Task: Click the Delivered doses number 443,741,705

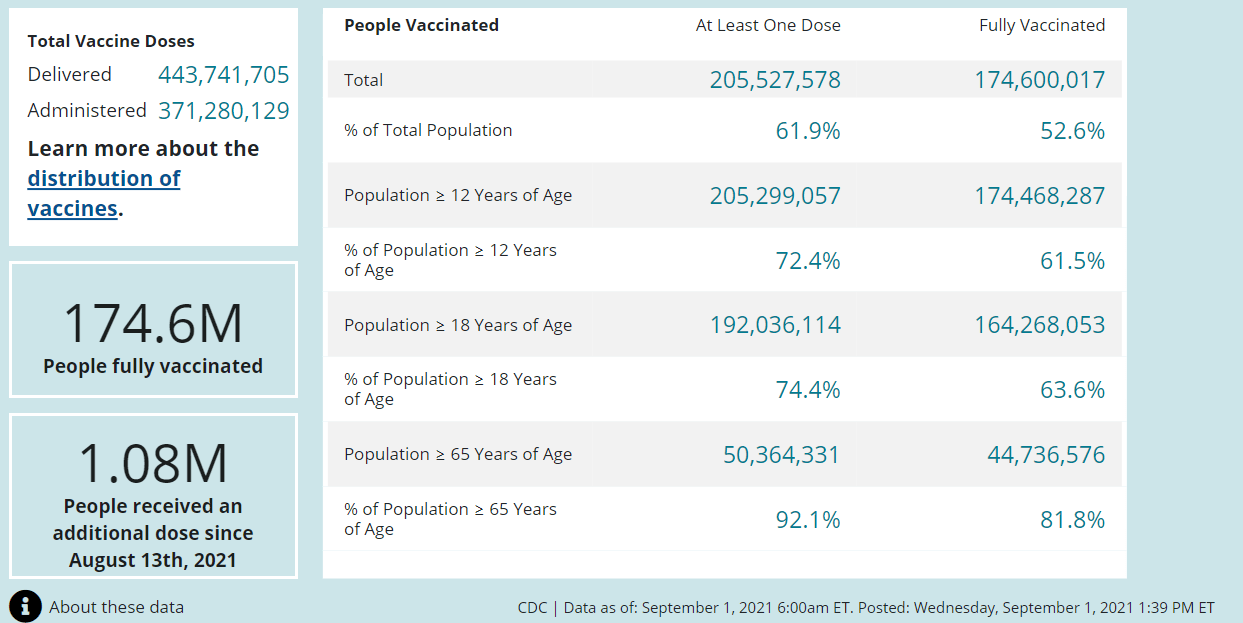Action: tap(223, 75)
